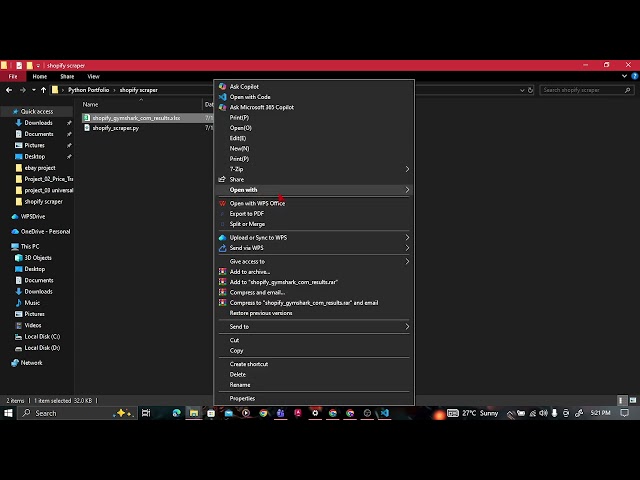
Task: Click the taskbar Search box
Action: point(76,413)
